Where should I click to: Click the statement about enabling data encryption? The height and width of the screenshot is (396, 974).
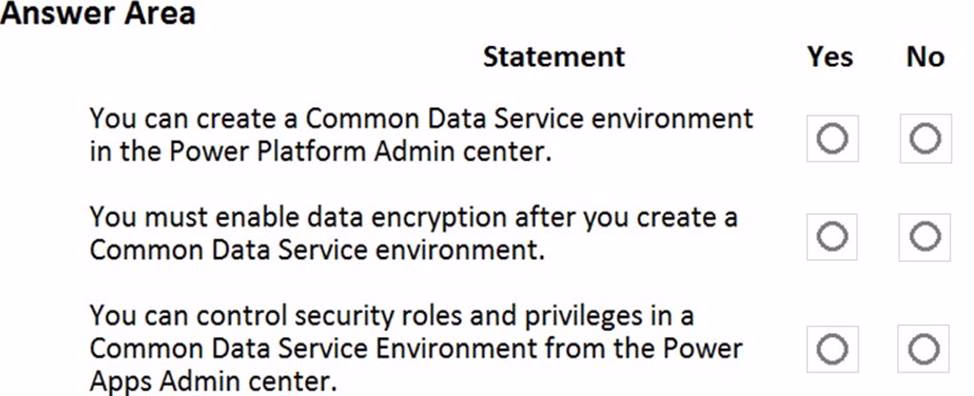(x=413, y=234)
